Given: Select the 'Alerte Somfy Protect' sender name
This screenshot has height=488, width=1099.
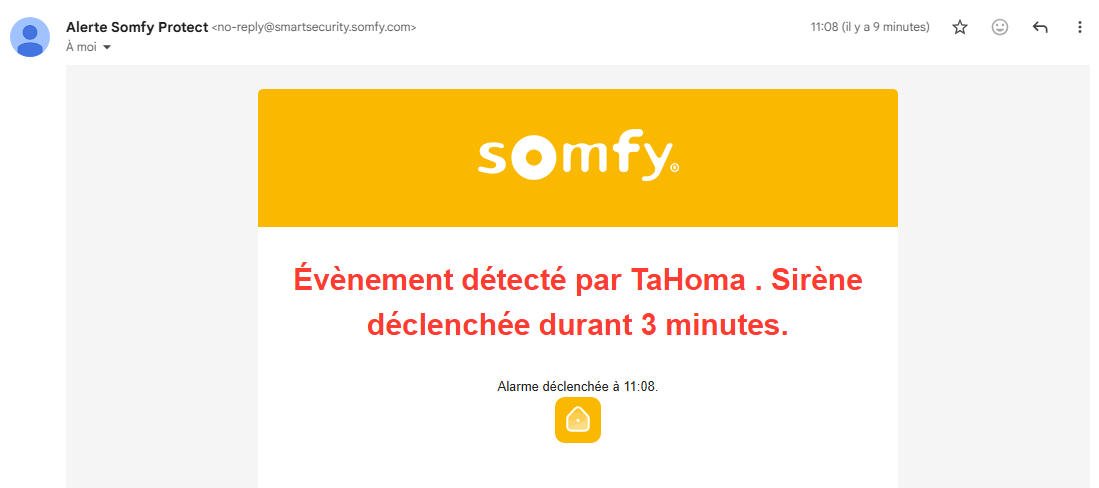Looking at the screenshot, I should 136,27.
